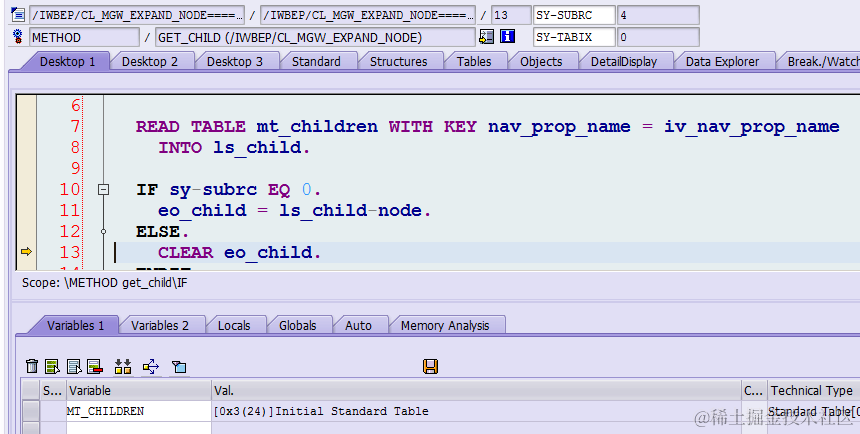Screen dimensions: 860x434
Task: Click line number 11 in code editor
Action: 70,210
